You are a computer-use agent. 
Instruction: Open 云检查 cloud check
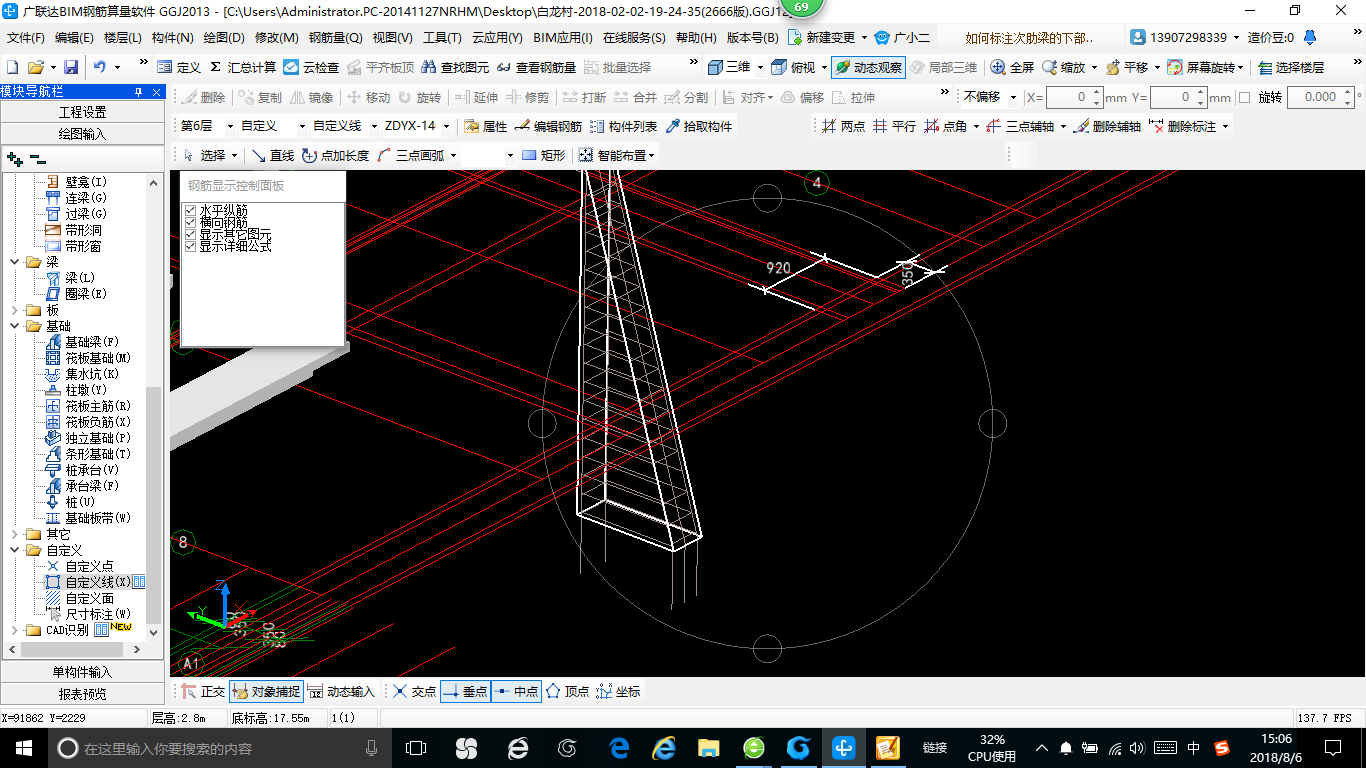[311, 67]
